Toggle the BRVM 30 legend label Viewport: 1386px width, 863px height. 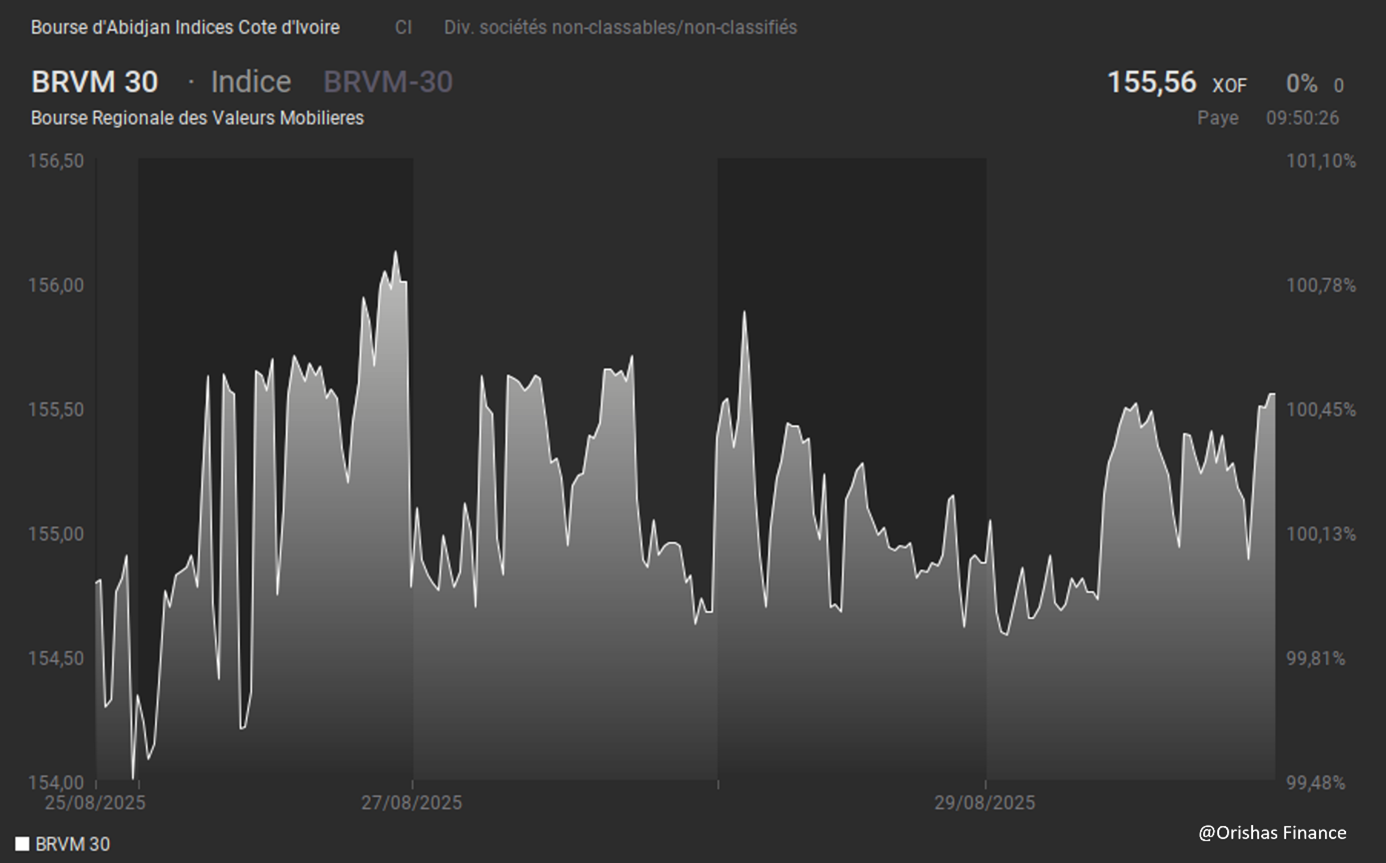73,844
